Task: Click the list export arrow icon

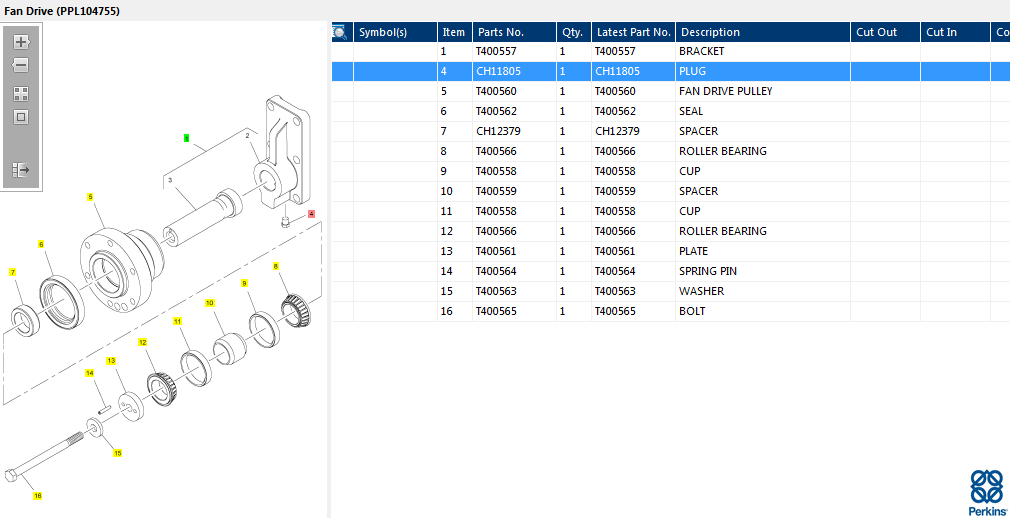Action: tap(21, 170)
